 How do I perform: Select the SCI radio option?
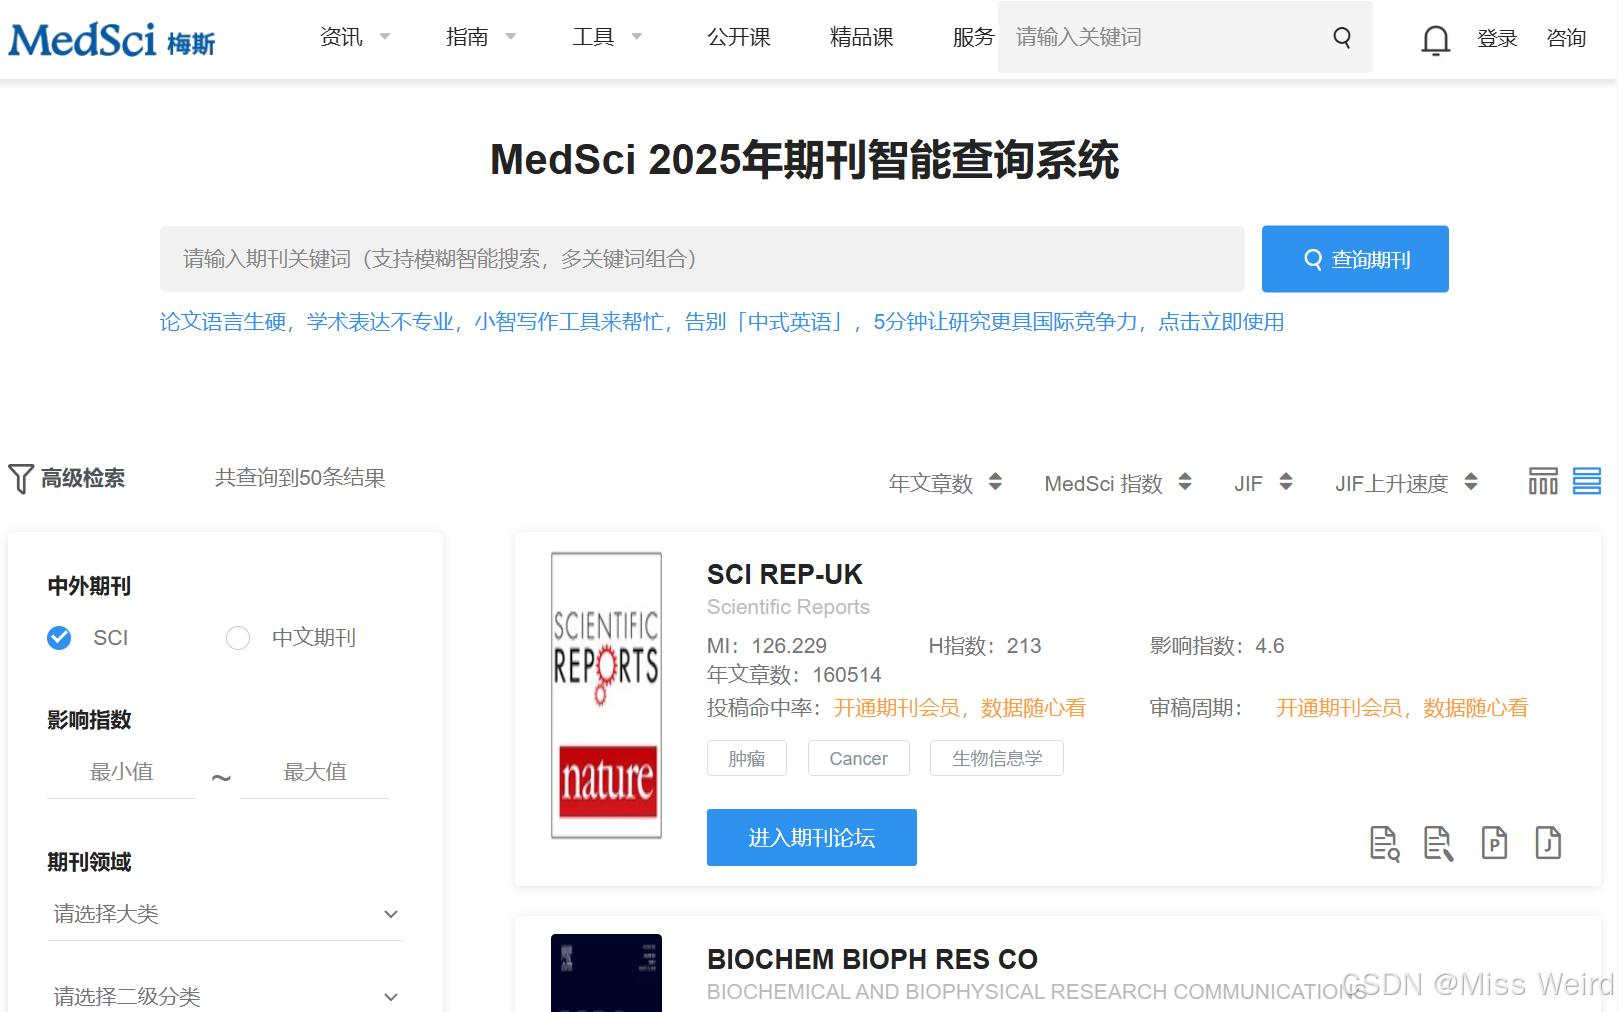[59, 638]
